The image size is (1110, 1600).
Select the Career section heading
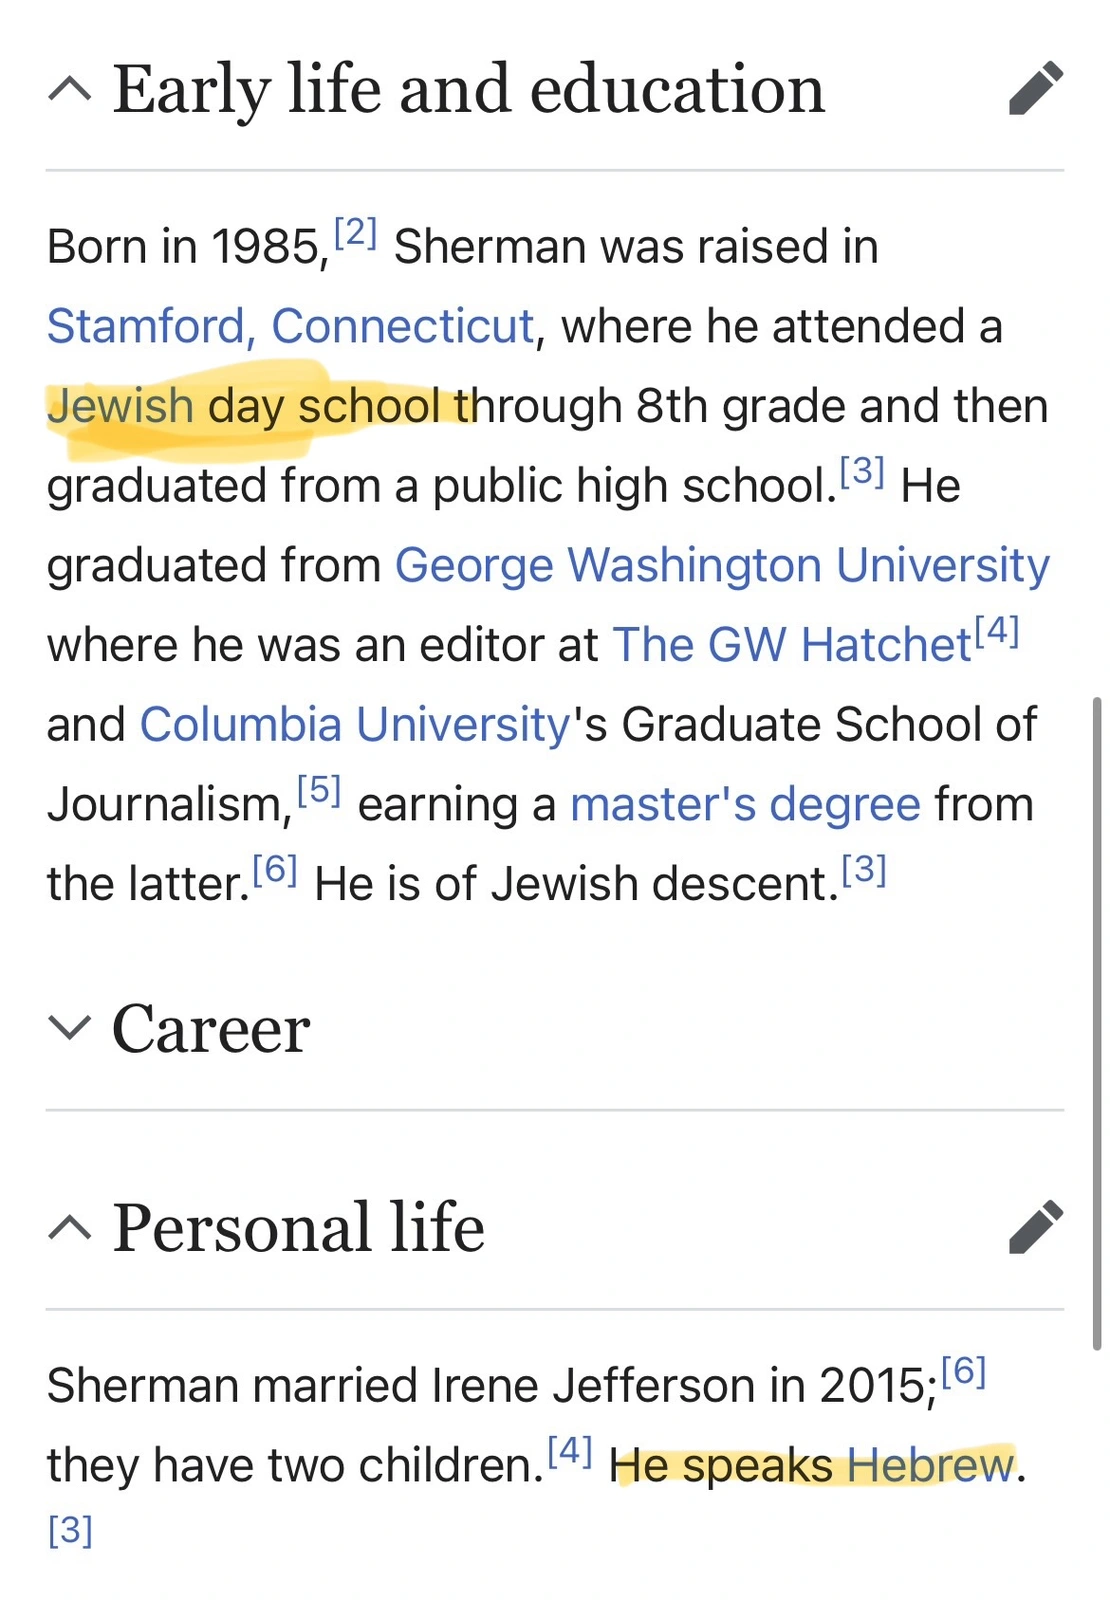click(x=211, y=1028)
